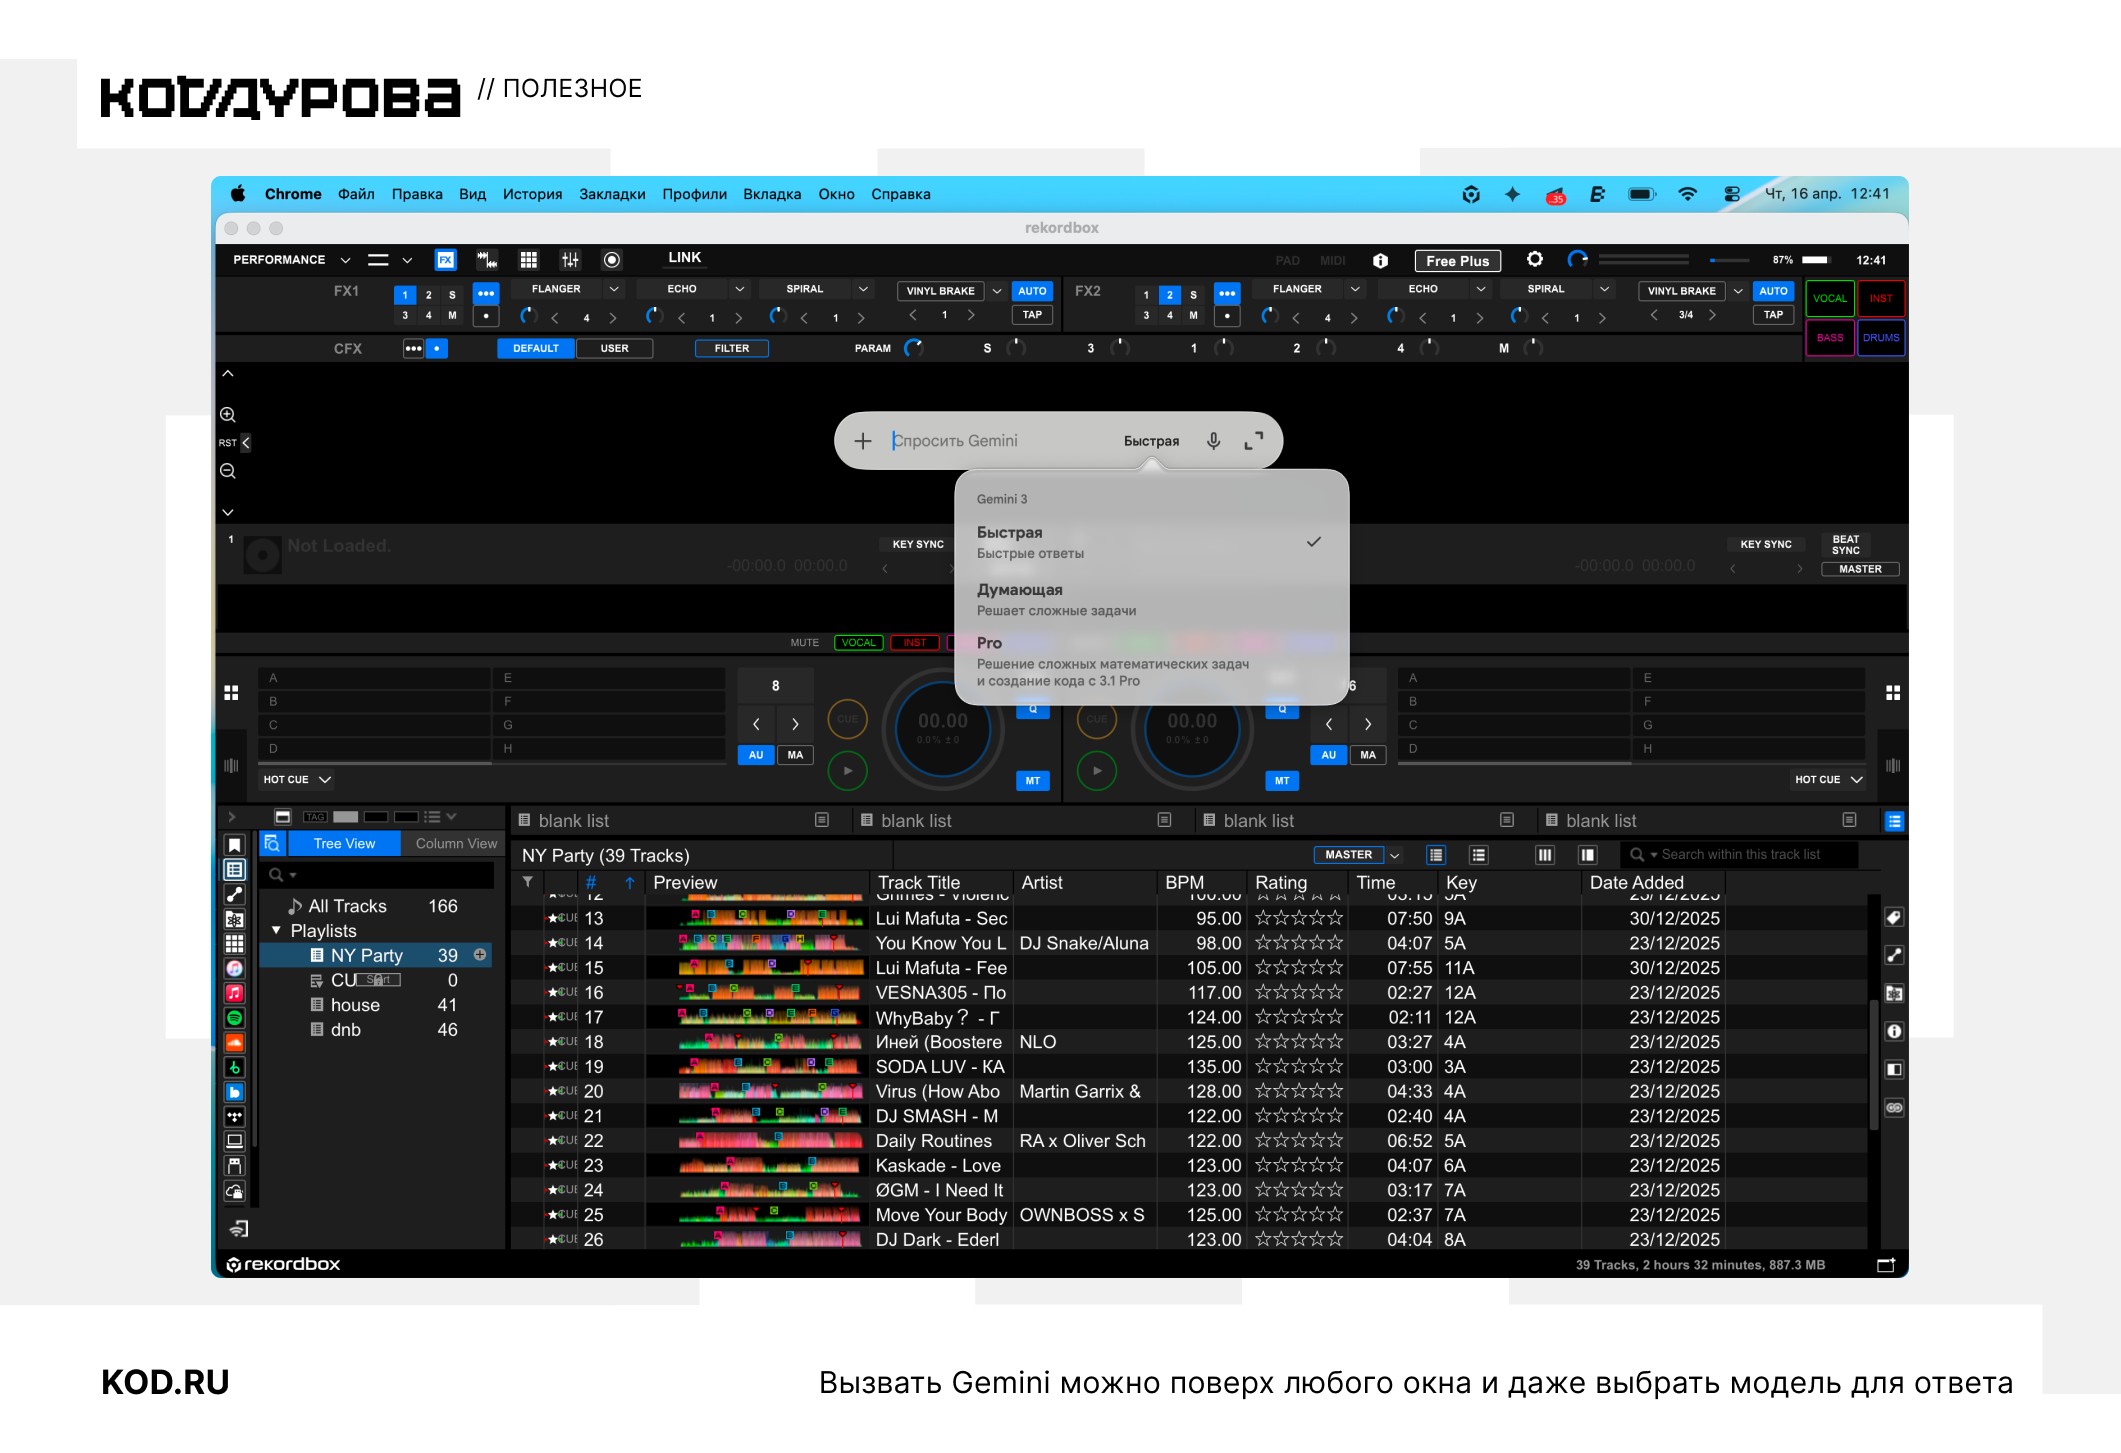
Task: Select Думающая model option
Action: coord(1150,599)
